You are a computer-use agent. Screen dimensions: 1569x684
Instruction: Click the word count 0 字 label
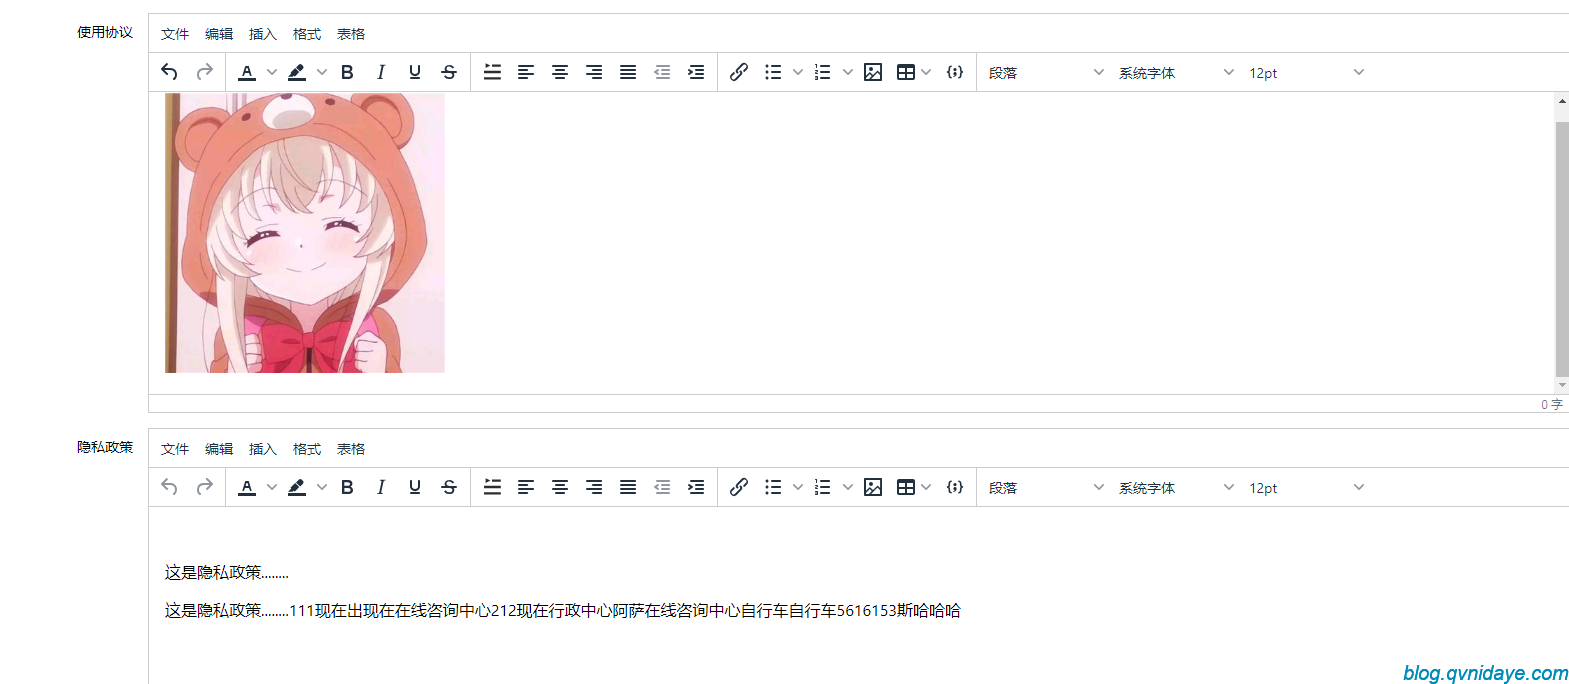point(1551,404)
